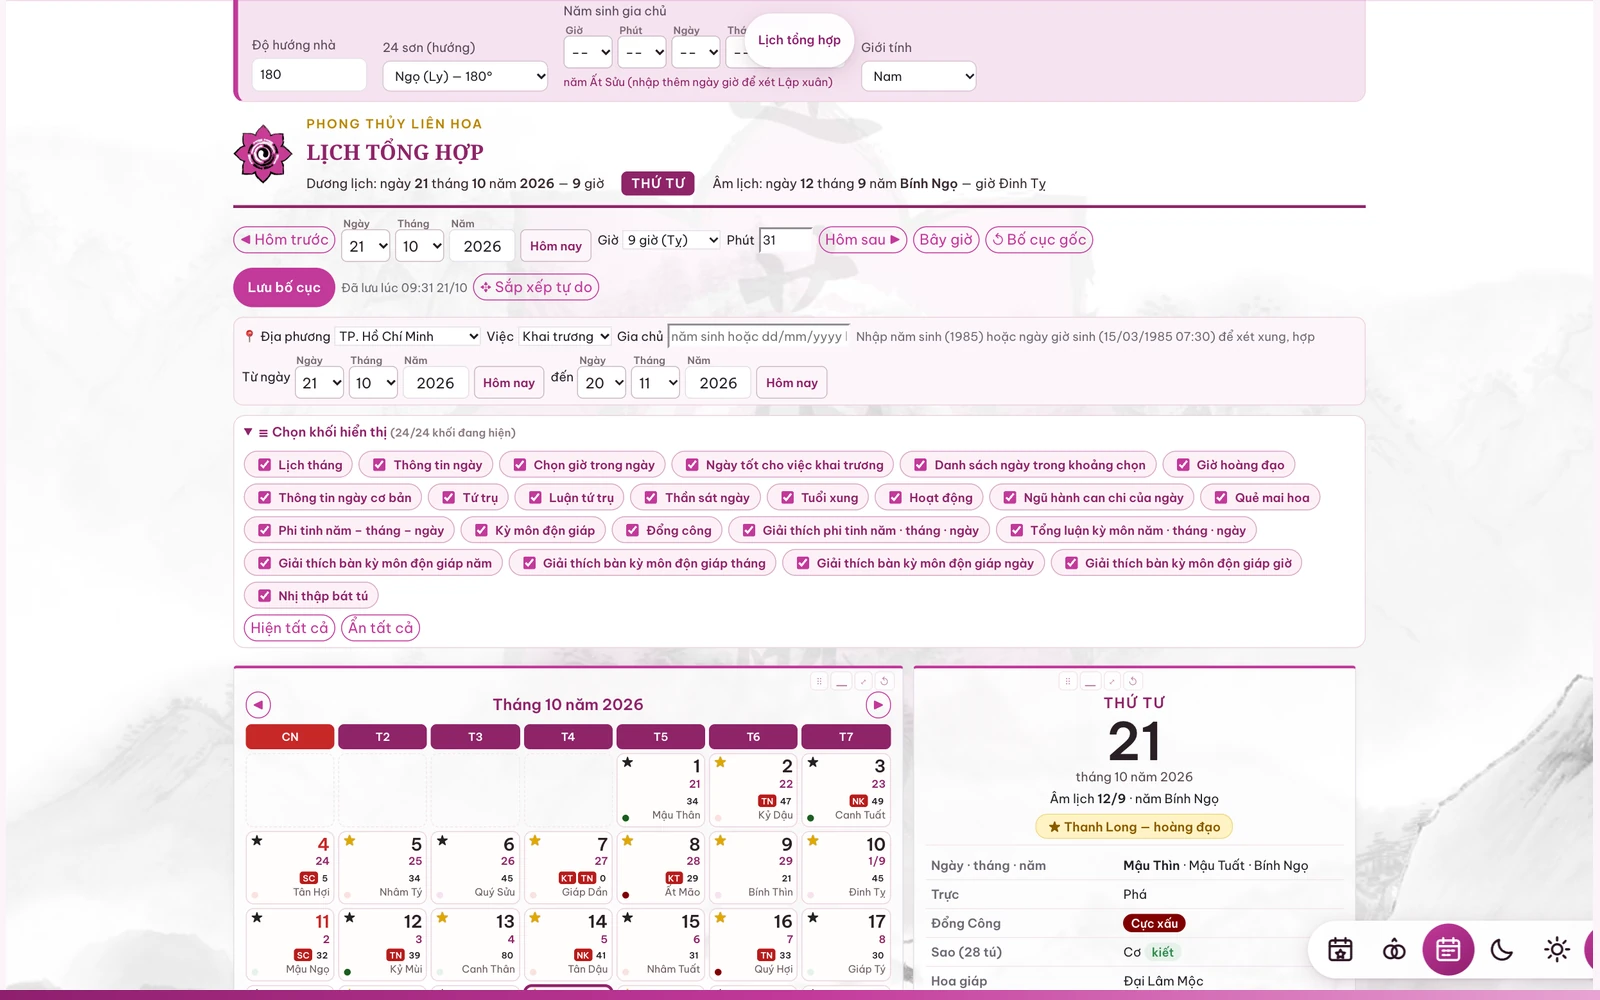The width and height of the screenshot is (1600, 1000).
Task: Click the previous month arrow in calendar
Action: 258,705
